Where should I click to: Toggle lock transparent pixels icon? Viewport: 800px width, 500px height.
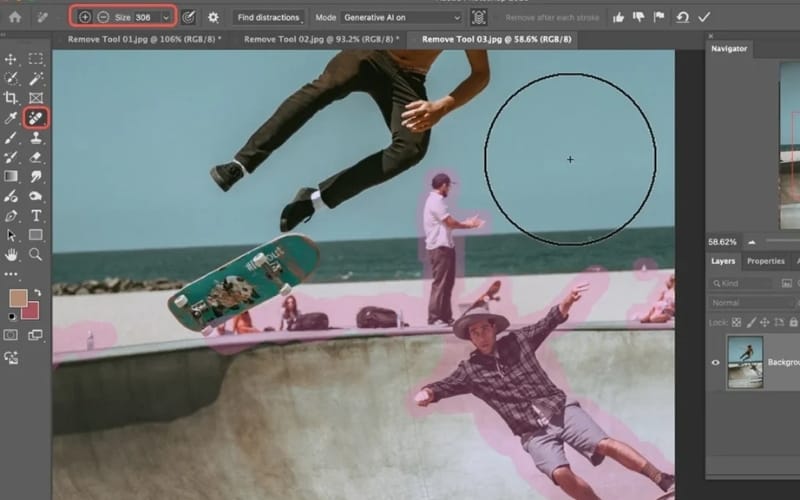[736, 322]
